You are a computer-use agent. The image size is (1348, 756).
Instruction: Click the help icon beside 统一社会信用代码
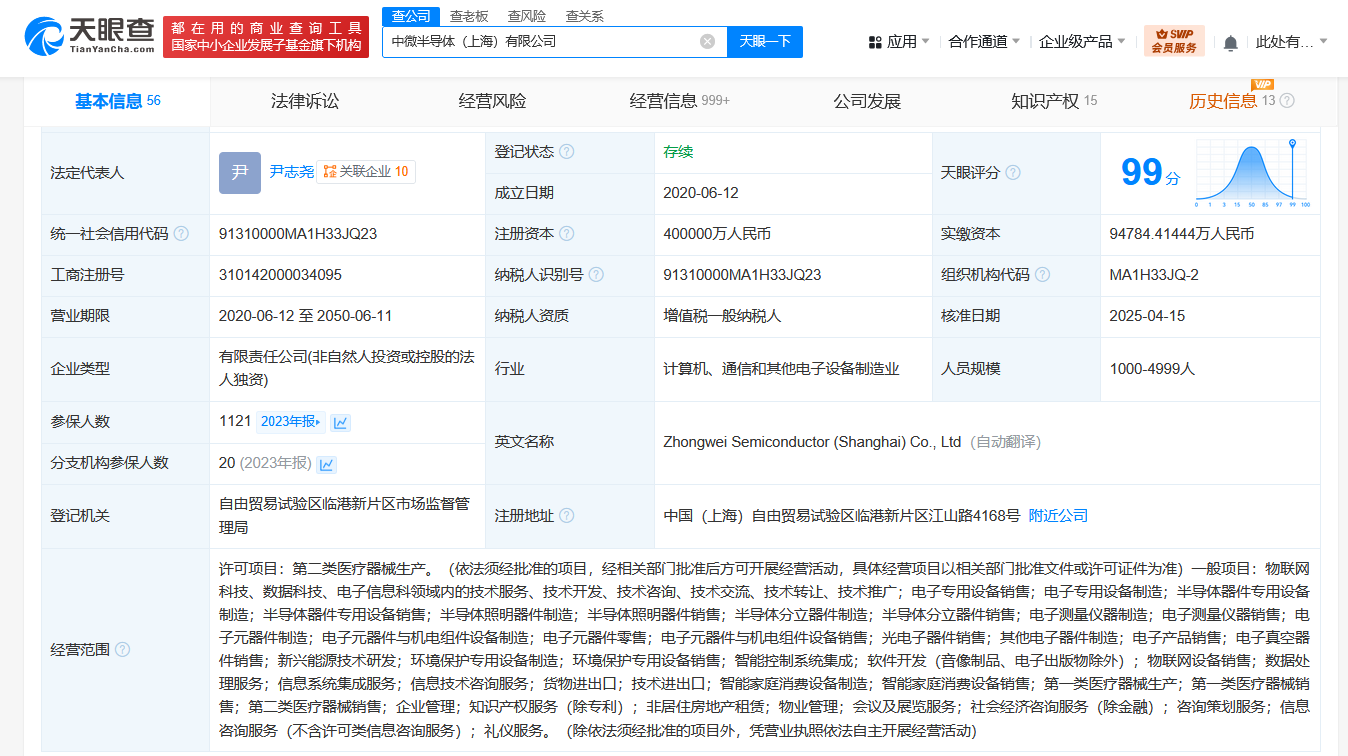click(x=181, y=234)
